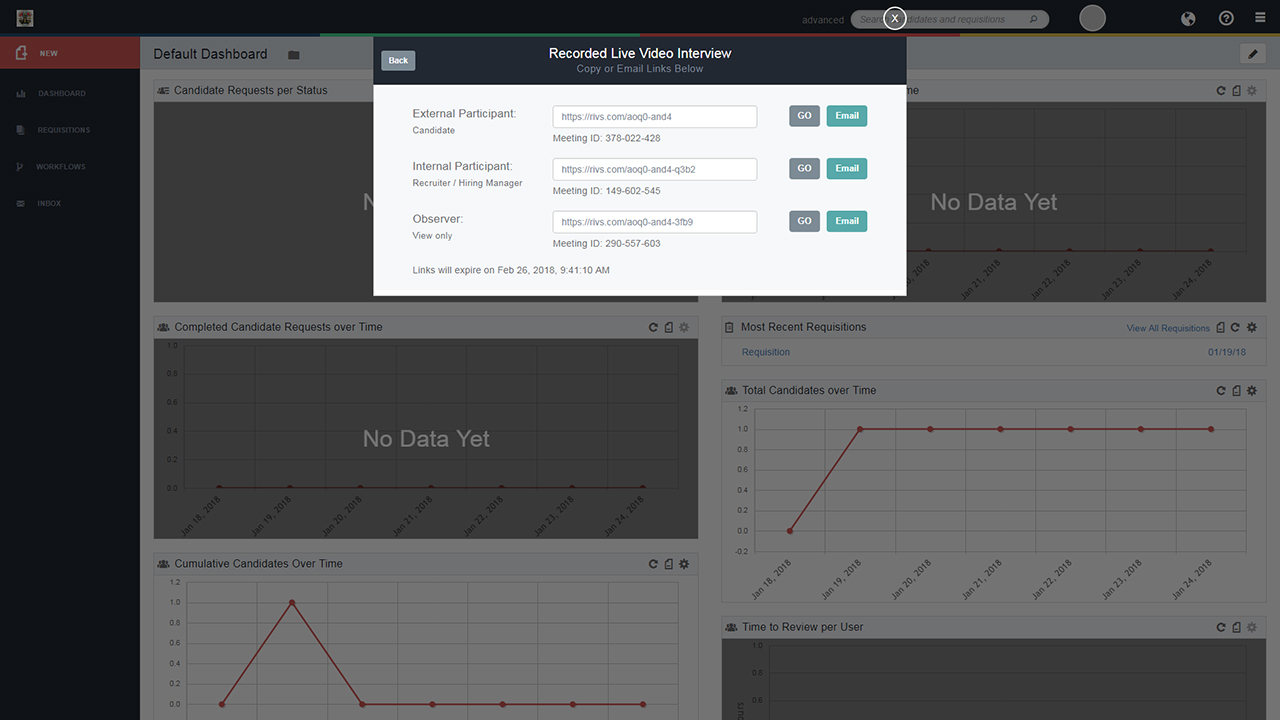Click the 01/19/18 requisition date
The width and height of the screenshot is (1280, 720).
(1227, 352)
